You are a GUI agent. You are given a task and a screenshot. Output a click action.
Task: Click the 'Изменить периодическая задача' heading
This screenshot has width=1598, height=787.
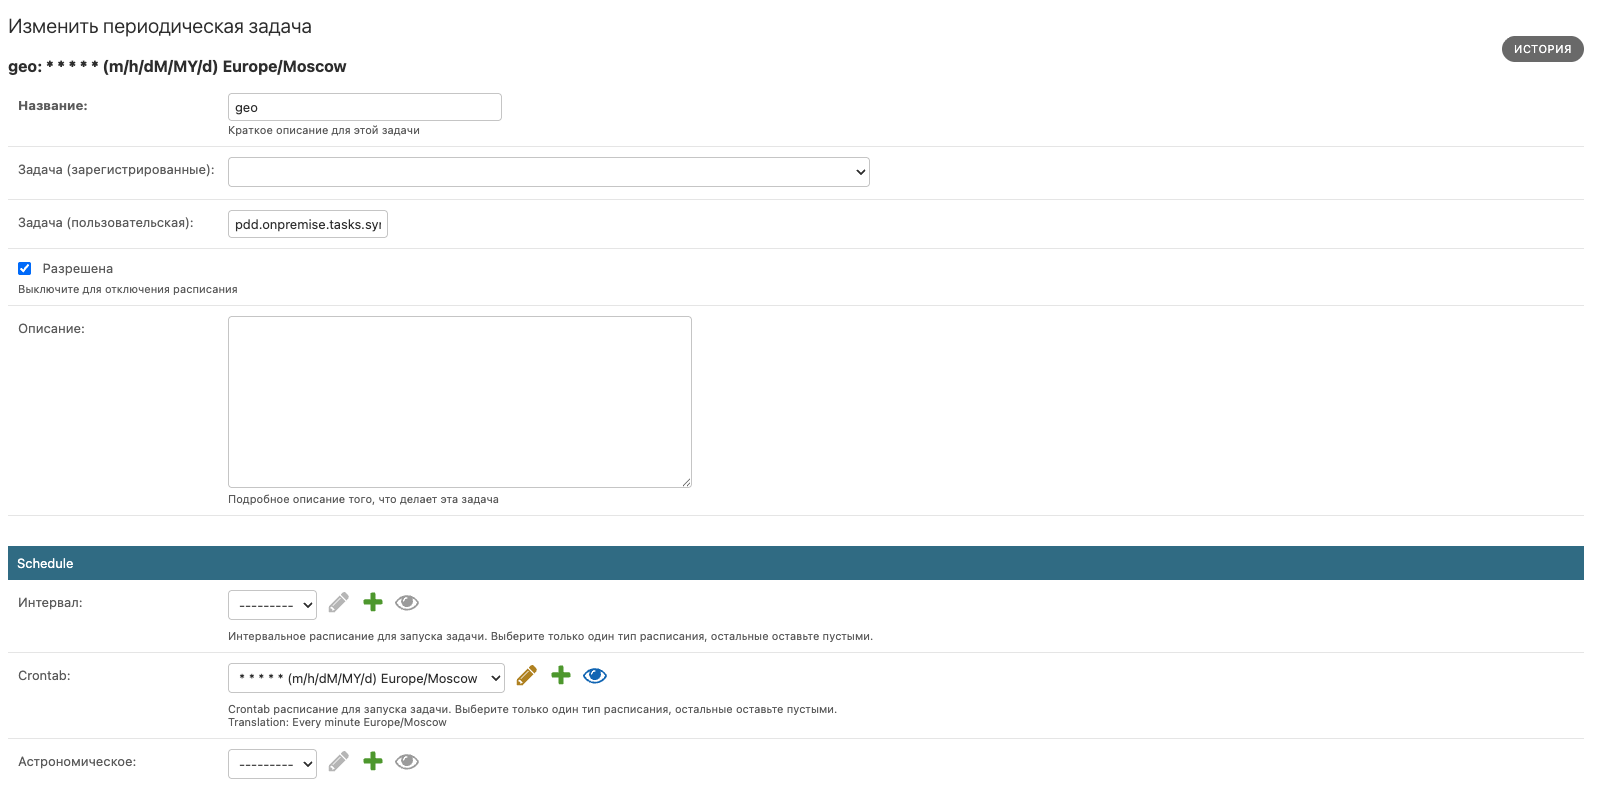pyautogui.click(x=160, y=27)
